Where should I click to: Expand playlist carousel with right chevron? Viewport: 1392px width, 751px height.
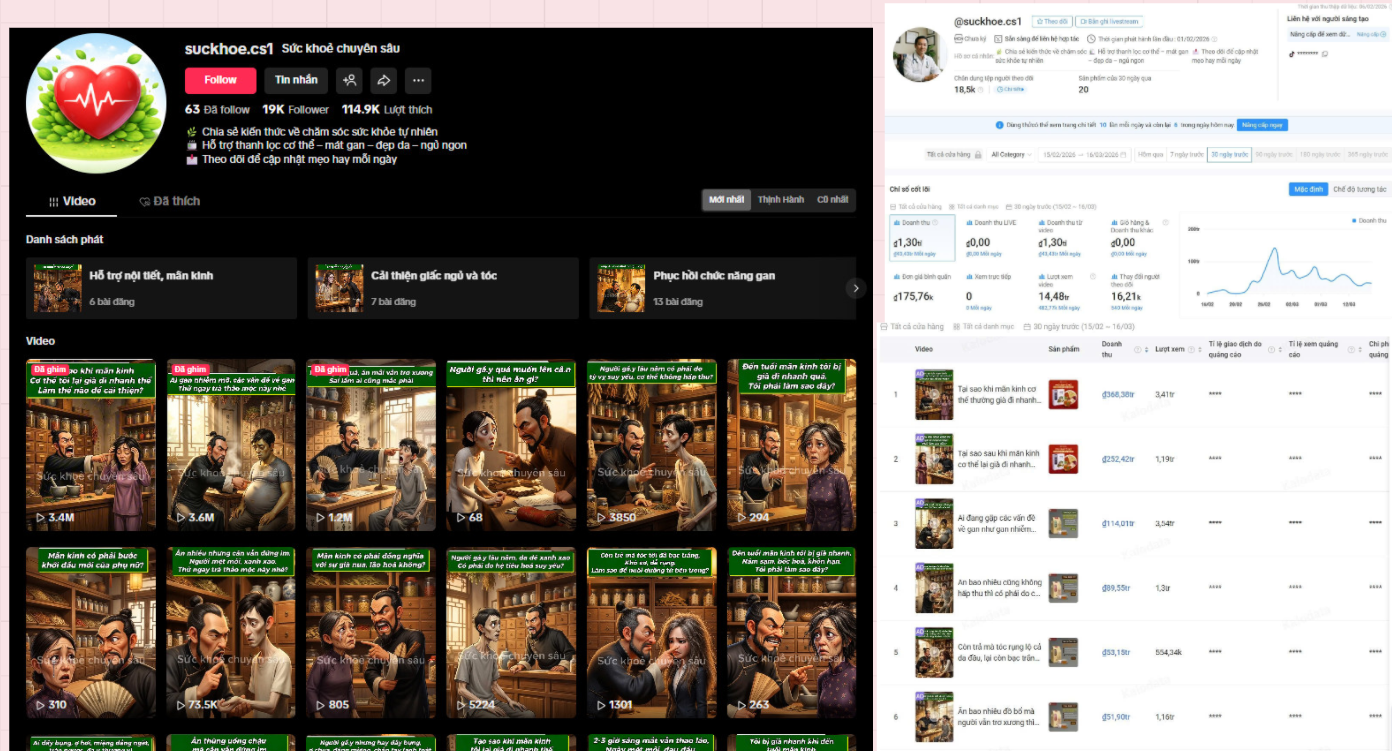[x=856, y=288]
